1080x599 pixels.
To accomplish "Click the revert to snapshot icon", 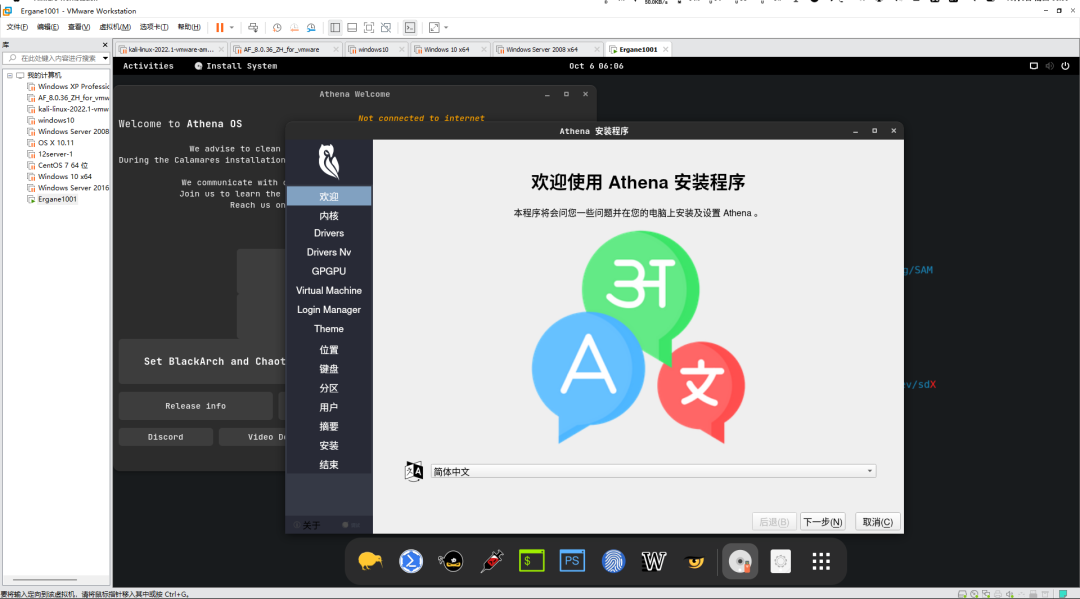I will click(294, 28).
